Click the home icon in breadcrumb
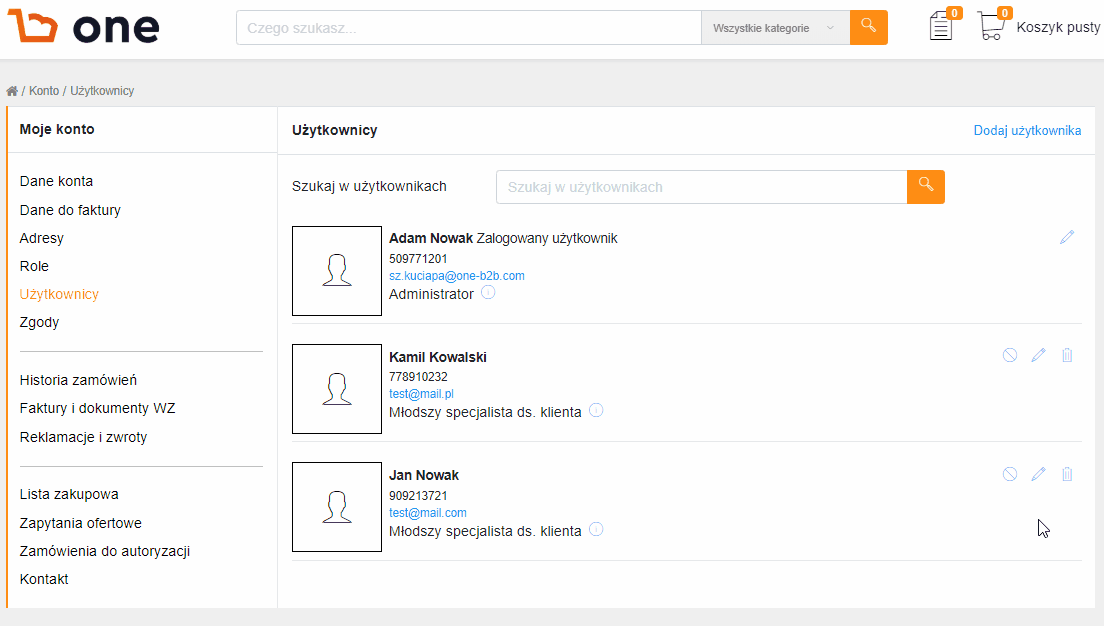This screenshot has height=626, width=1104. pyautogui.click(x=12, y=91)
